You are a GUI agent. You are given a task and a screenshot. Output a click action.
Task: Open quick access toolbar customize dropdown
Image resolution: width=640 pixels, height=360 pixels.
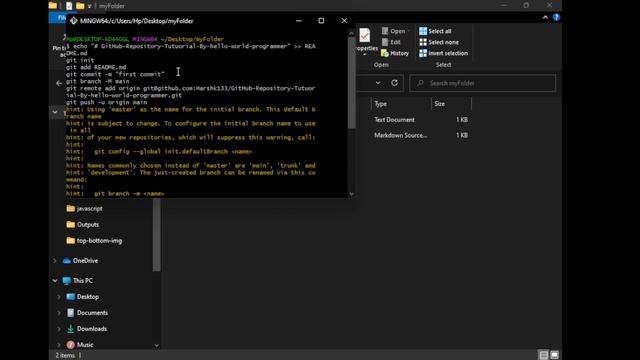pyautogui.click(x=89, y=6)
